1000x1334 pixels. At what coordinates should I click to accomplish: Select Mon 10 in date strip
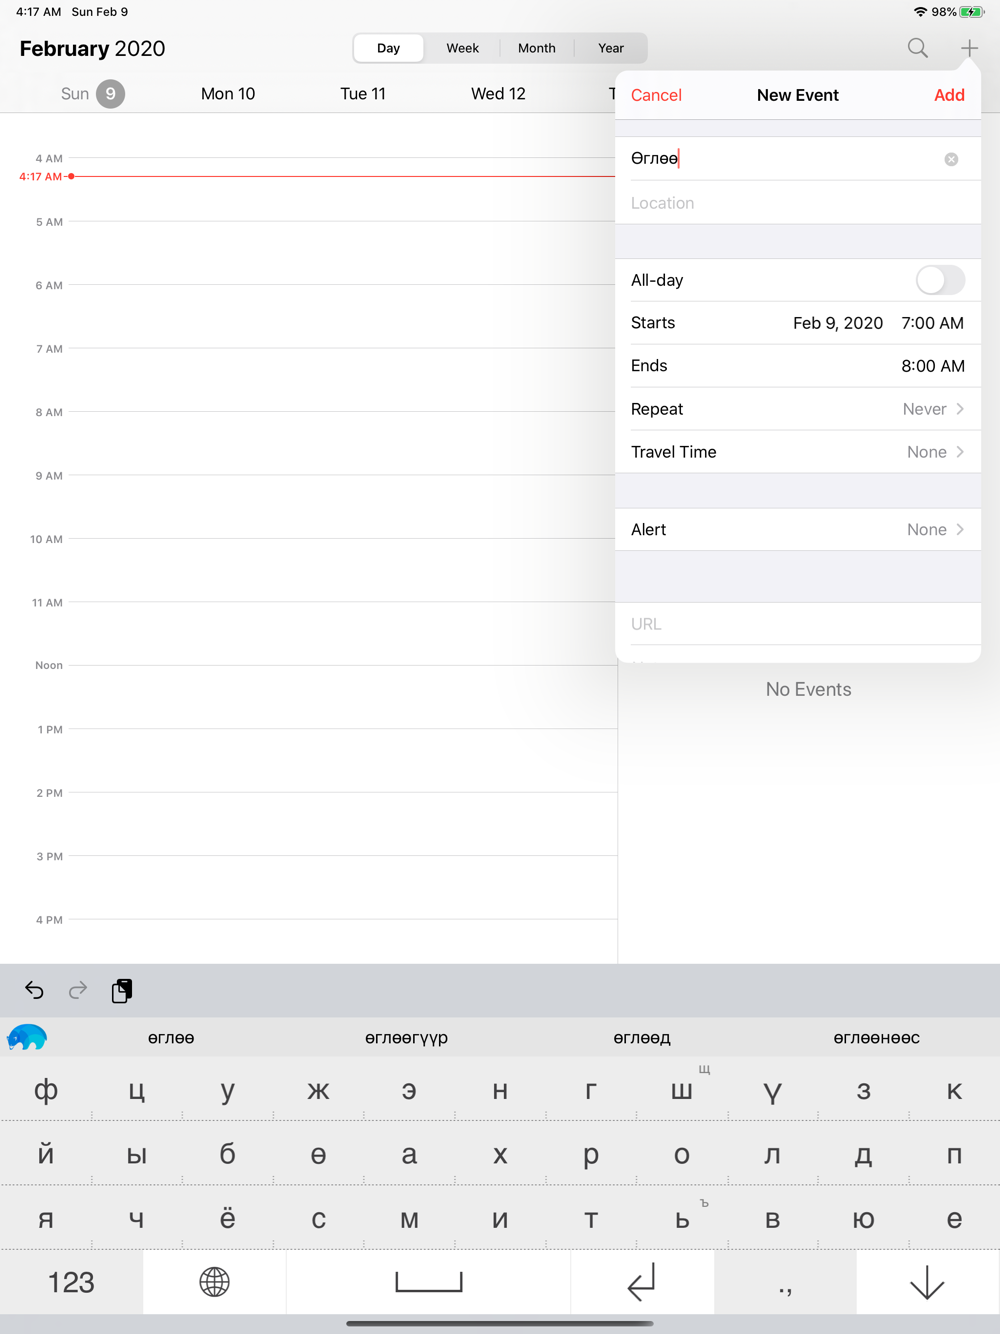pos(228,94)
